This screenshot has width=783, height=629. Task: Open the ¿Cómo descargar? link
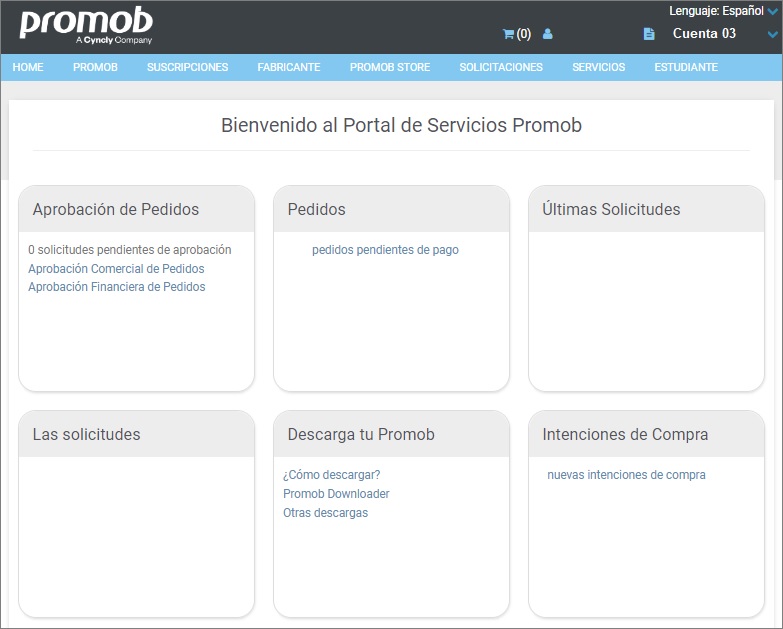click(332, 475)
